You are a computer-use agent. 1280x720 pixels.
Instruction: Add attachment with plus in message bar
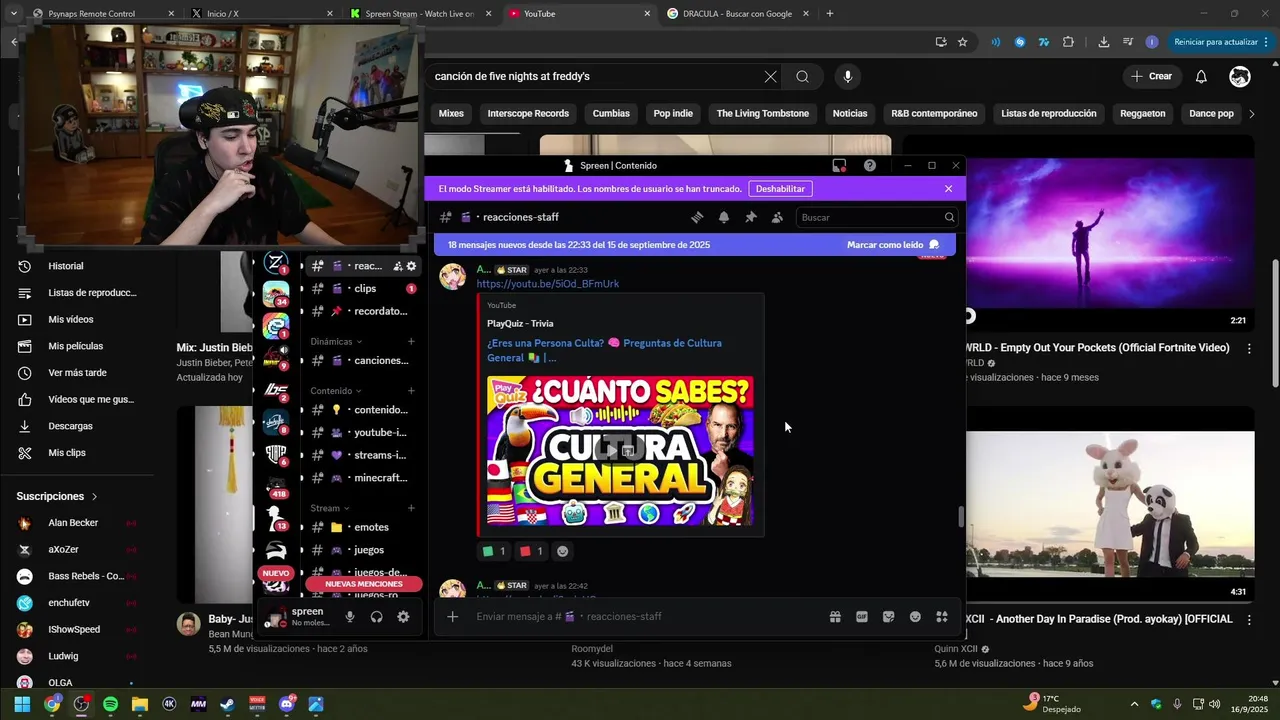452,617
